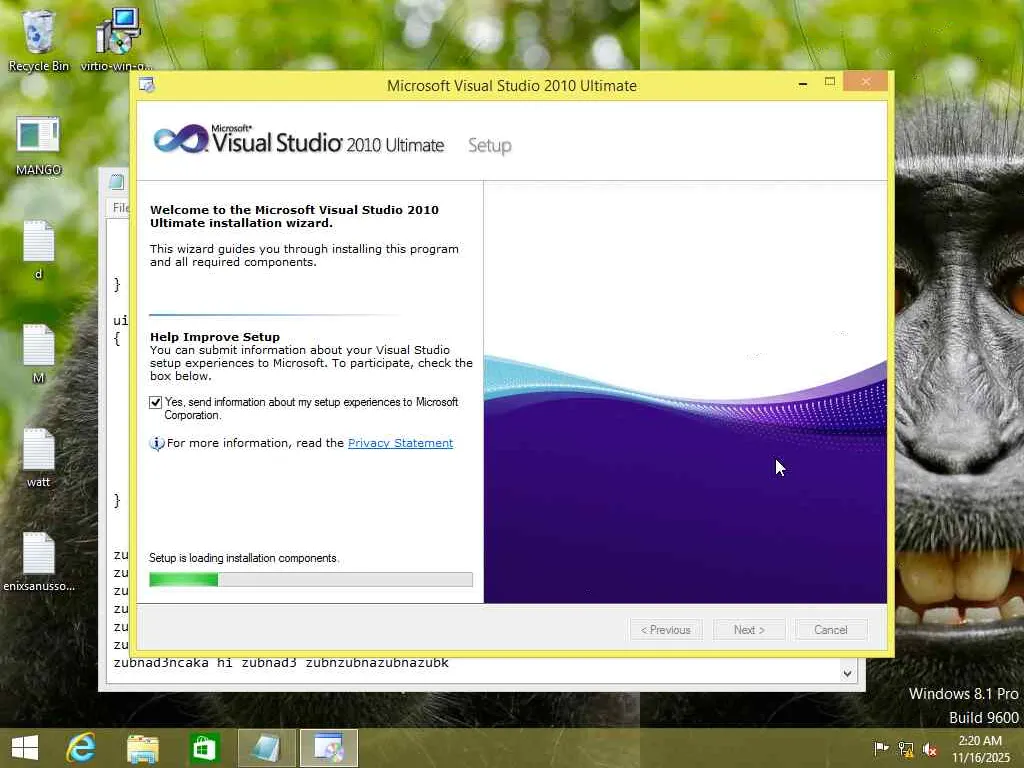Uncheck the send setup experiences checkbox
Screen dimensions: 1024x768
tap(155, 402)
